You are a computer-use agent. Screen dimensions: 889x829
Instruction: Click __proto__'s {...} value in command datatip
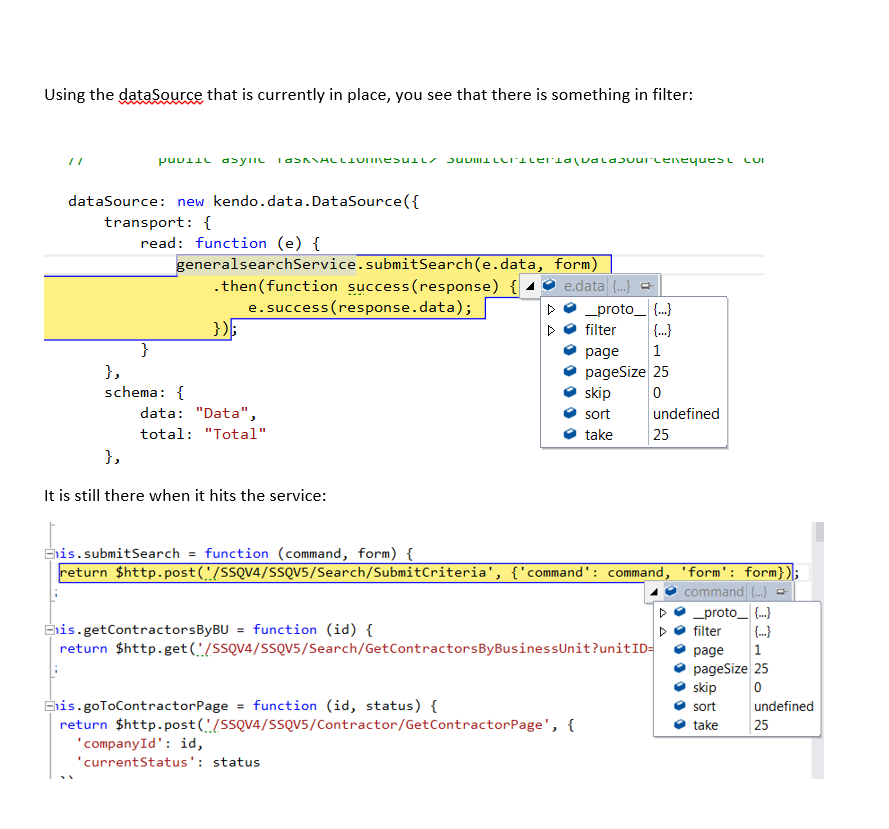[x=763, y=612]
